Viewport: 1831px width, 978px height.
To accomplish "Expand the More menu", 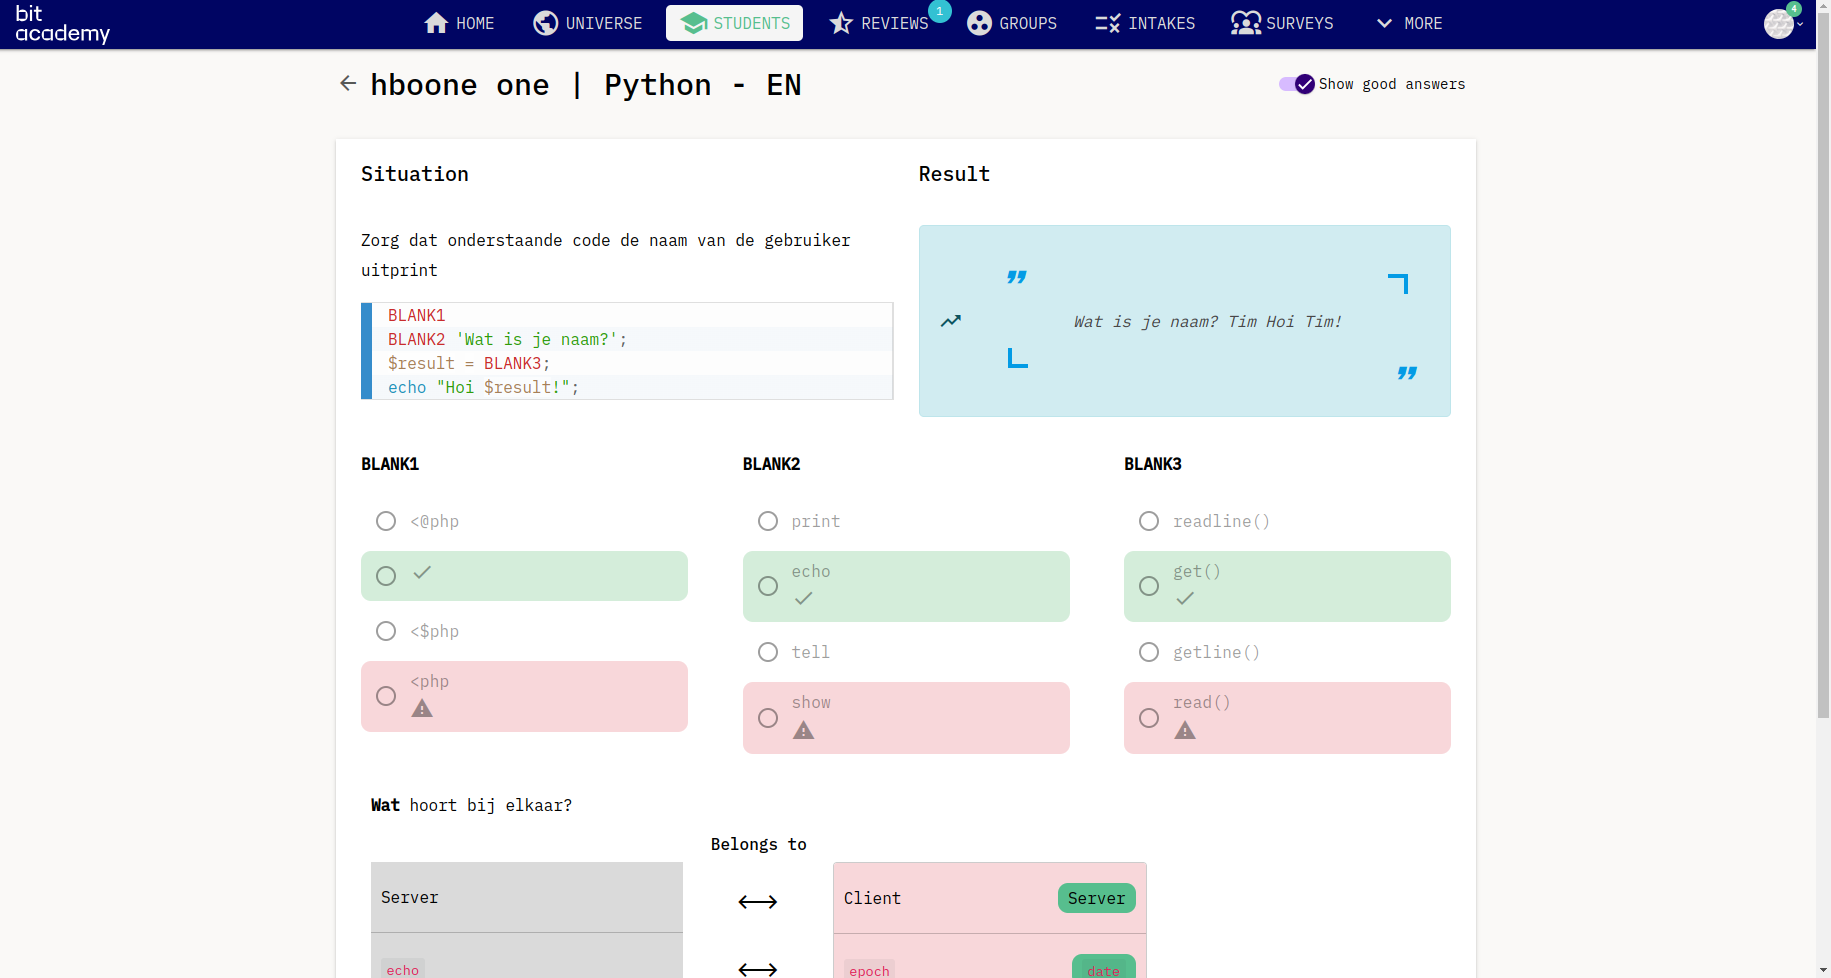I will pyautogui.click(x=1409, y=23).
